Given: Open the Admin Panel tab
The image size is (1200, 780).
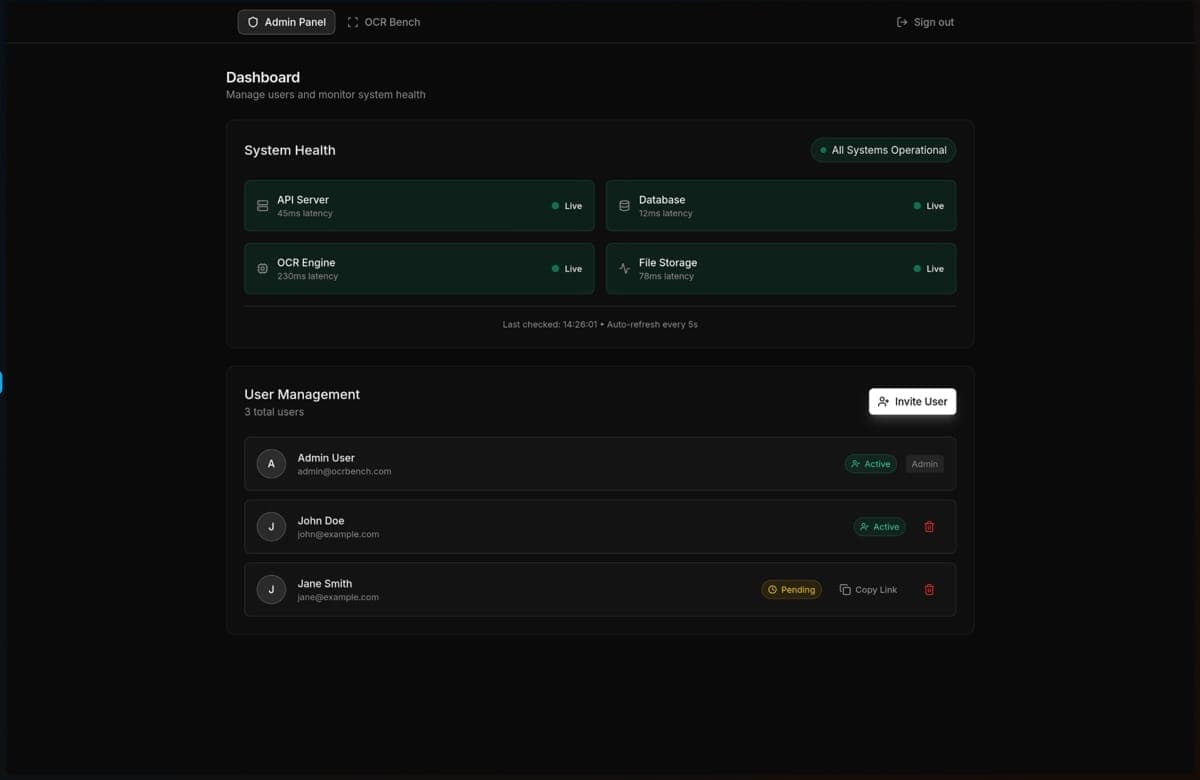Looking at the screenshot, I should (286, 22).
